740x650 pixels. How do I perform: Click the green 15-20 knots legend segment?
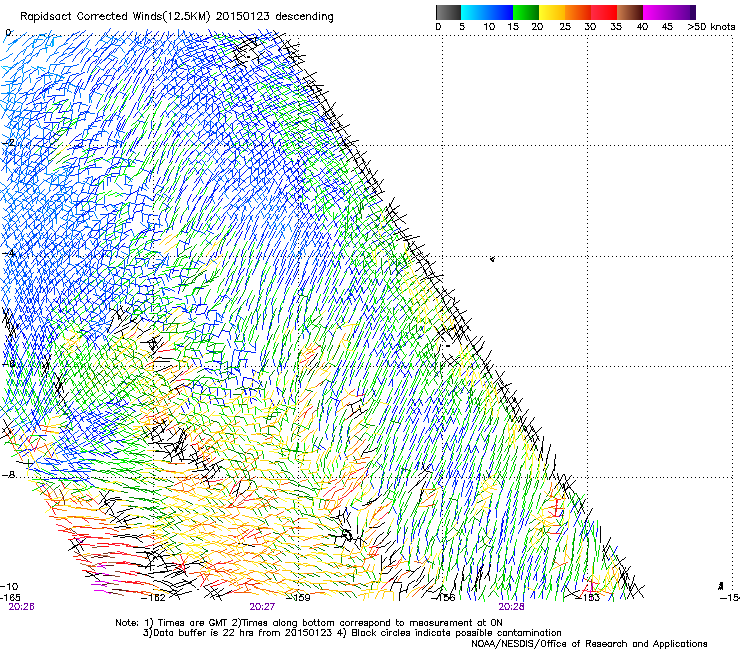tap(526, 12)
